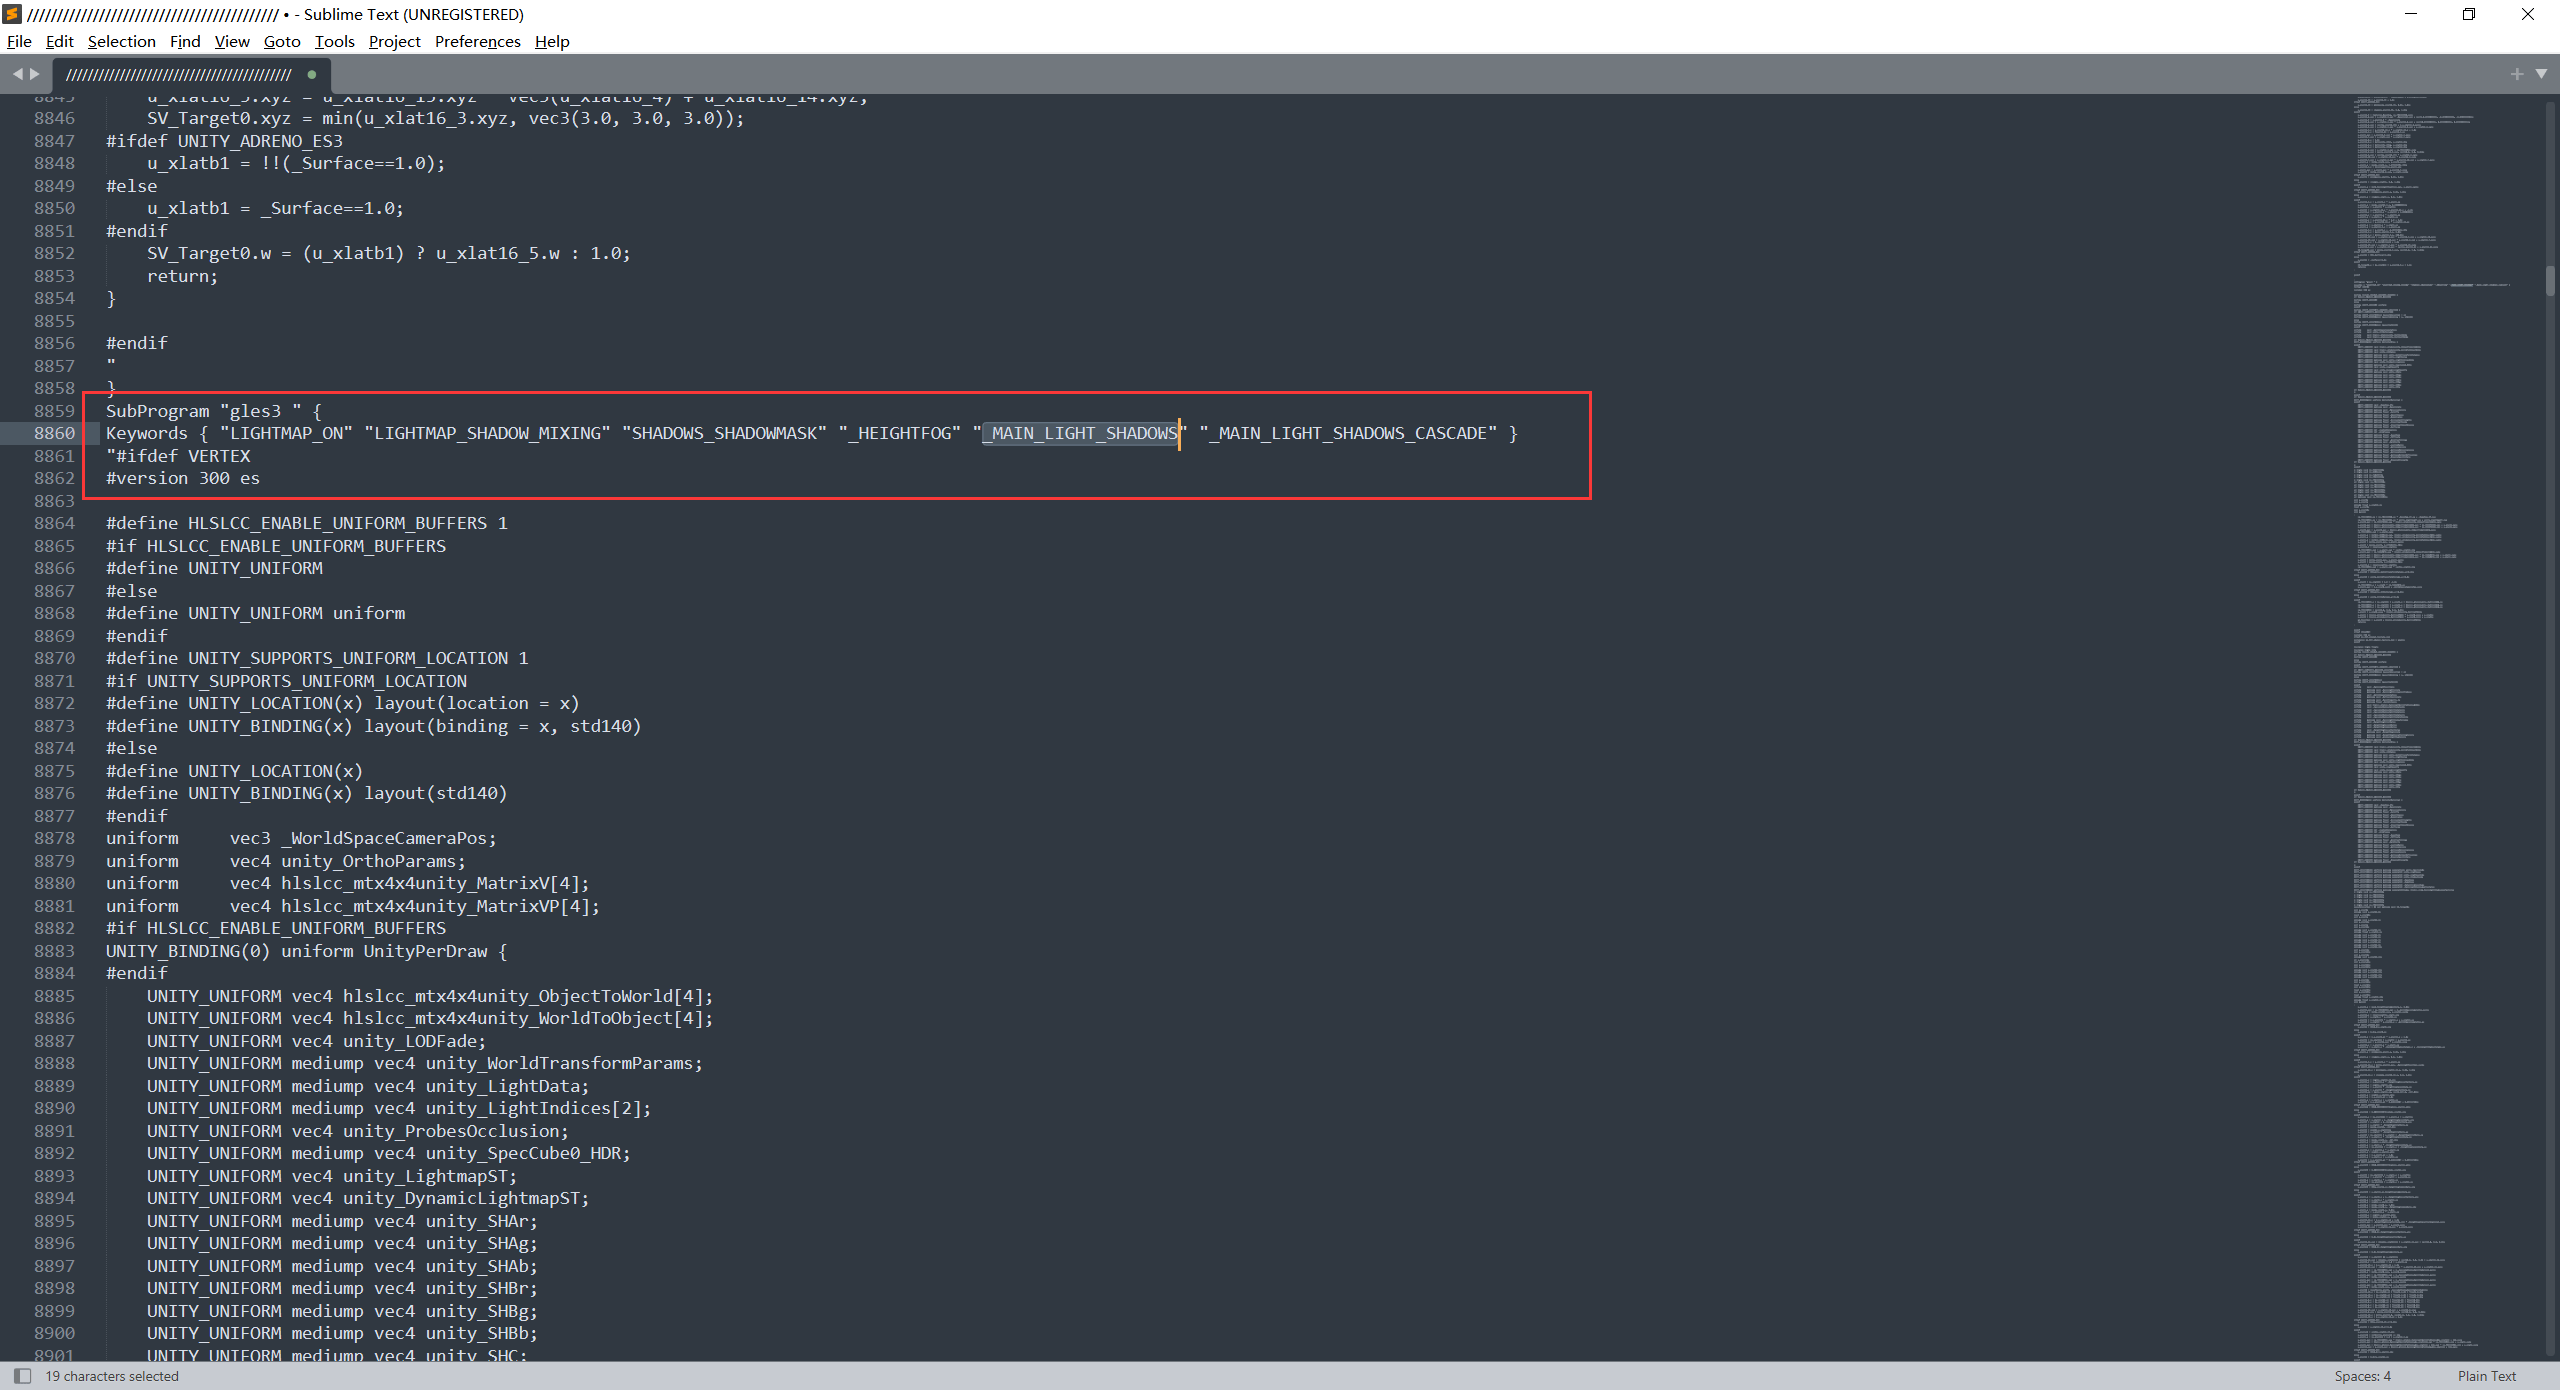
Task: Click "_MAIN_LIGHT_SHADOWS_CASCADE" keyword
Action: click(1348, 433)
